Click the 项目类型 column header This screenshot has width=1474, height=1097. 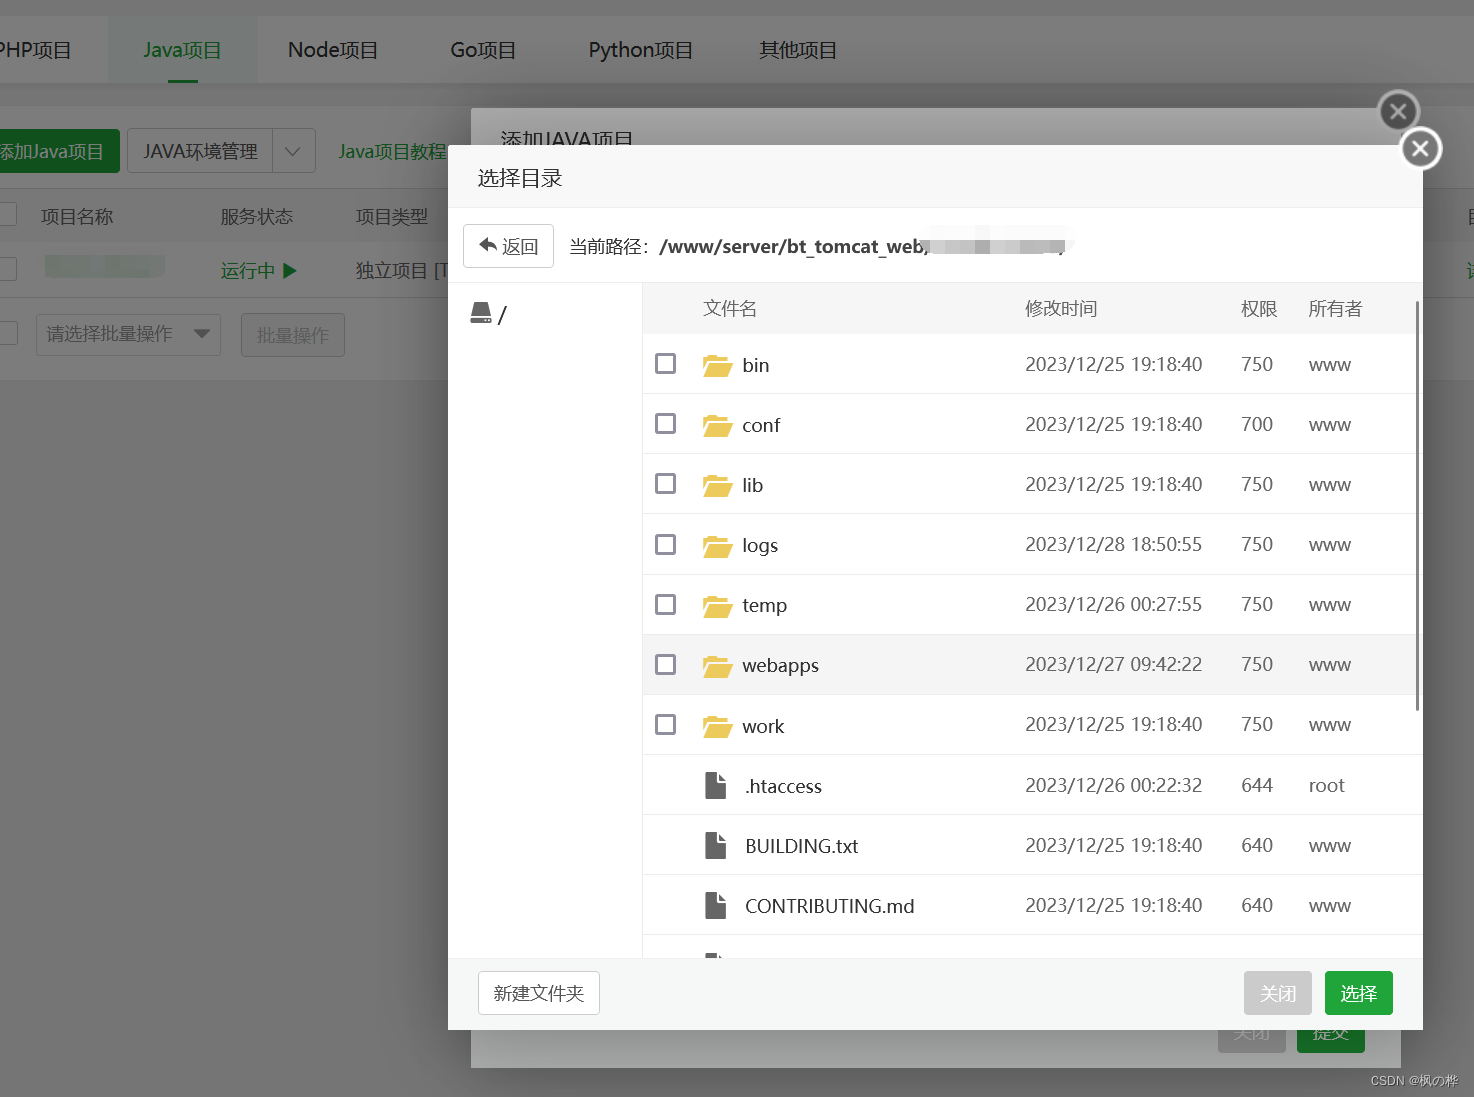coord(392,216)
